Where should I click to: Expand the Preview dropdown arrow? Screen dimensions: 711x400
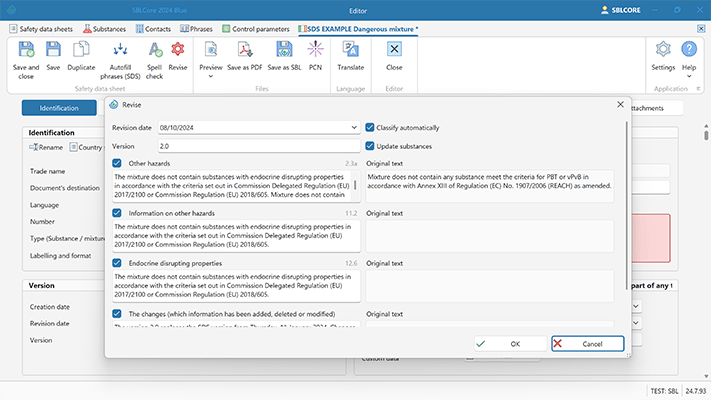click(211, 77)
